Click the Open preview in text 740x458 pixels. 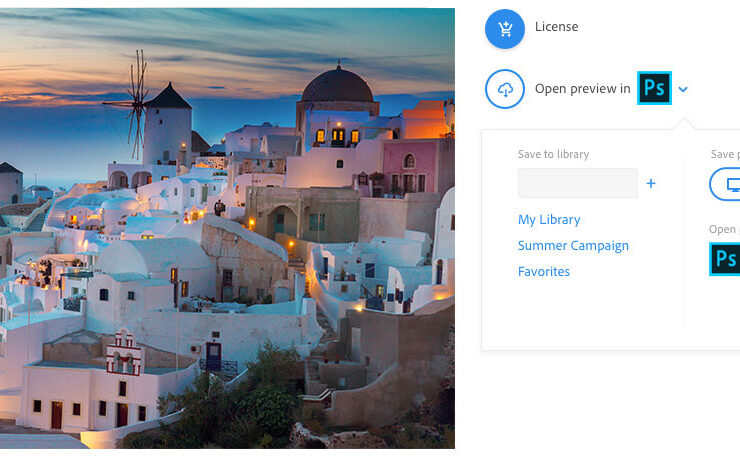(x=582, y=89)
